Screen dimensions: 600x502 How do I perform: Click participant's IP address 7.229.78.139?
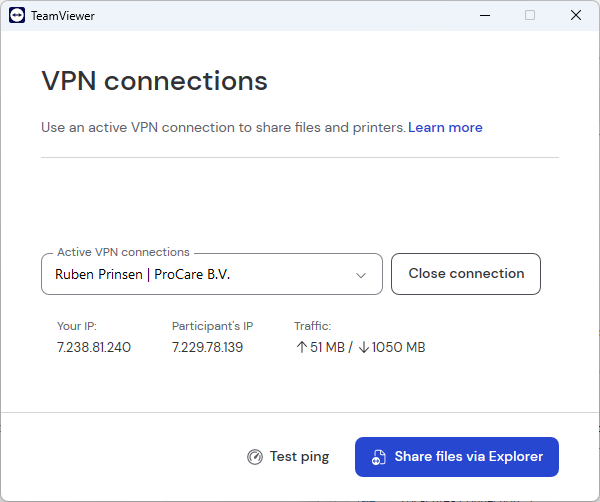pyautogui.click(x=207, y=347)
